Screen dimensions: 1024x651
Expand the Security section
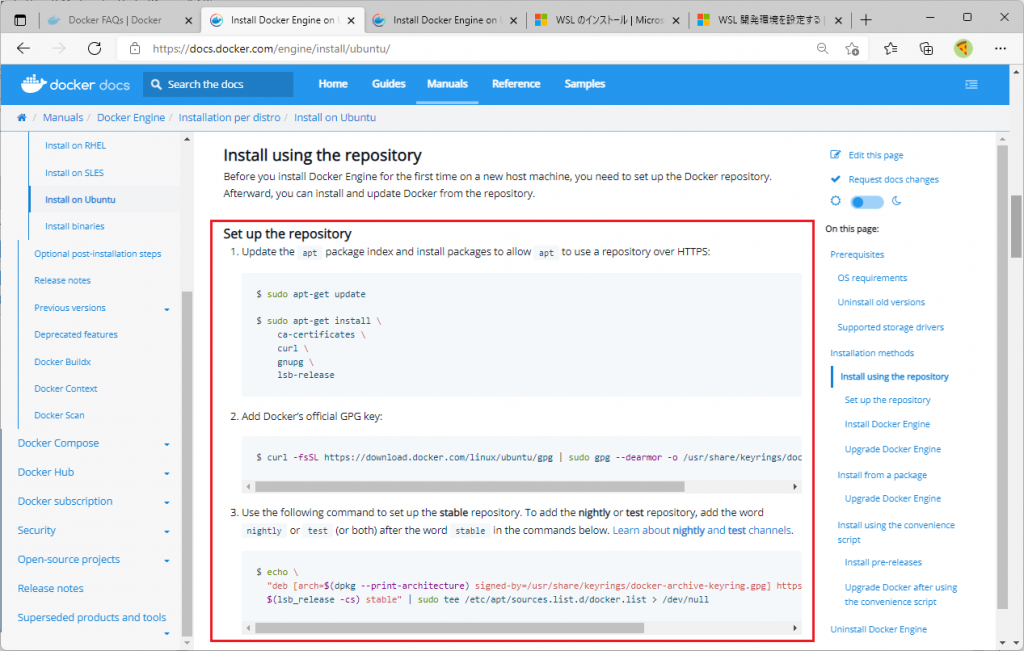pos(167,532)
